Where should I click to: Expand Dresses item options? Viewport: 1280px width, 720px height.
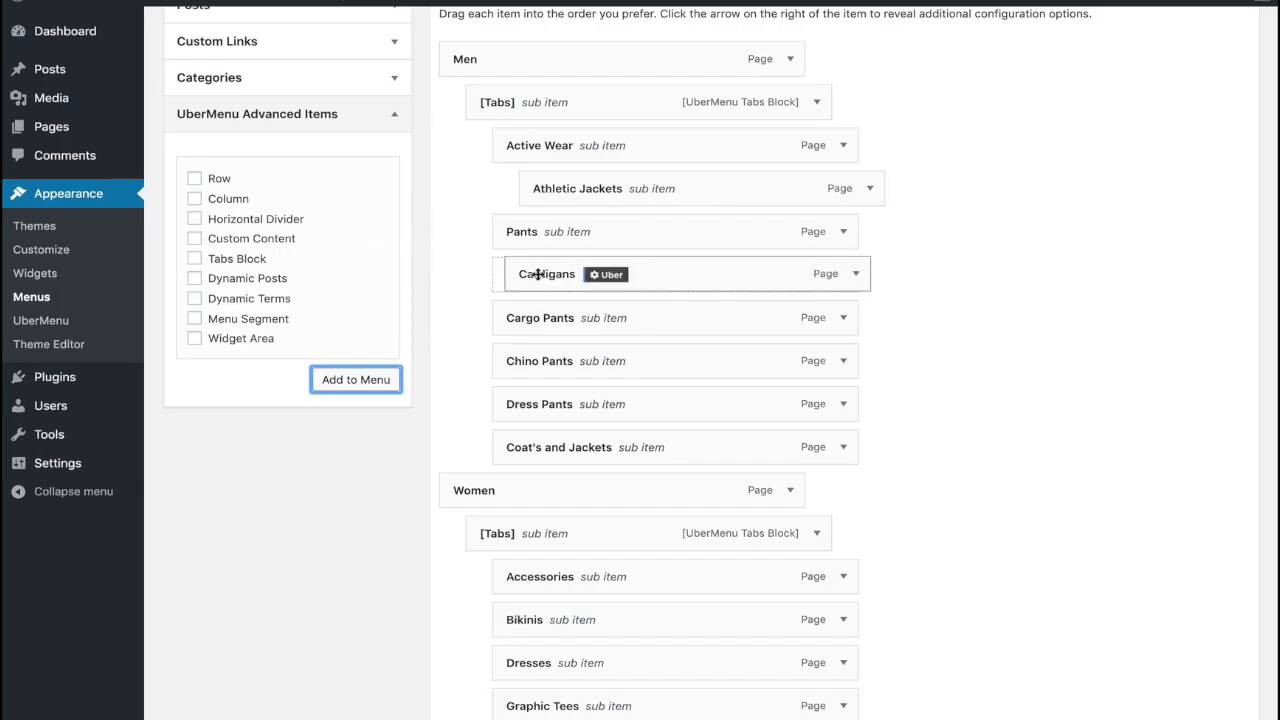[x=843, y=662]
